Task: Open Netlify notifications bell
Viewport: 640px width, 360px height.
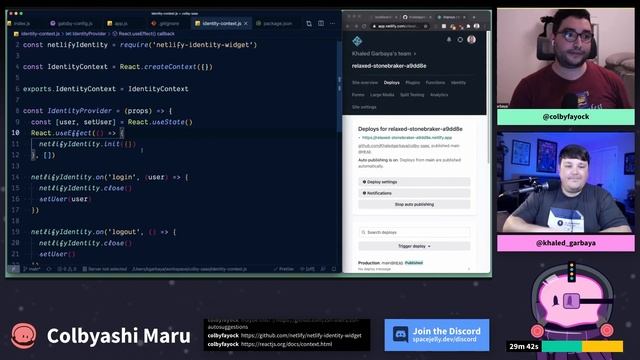Action: coord(449,40)
